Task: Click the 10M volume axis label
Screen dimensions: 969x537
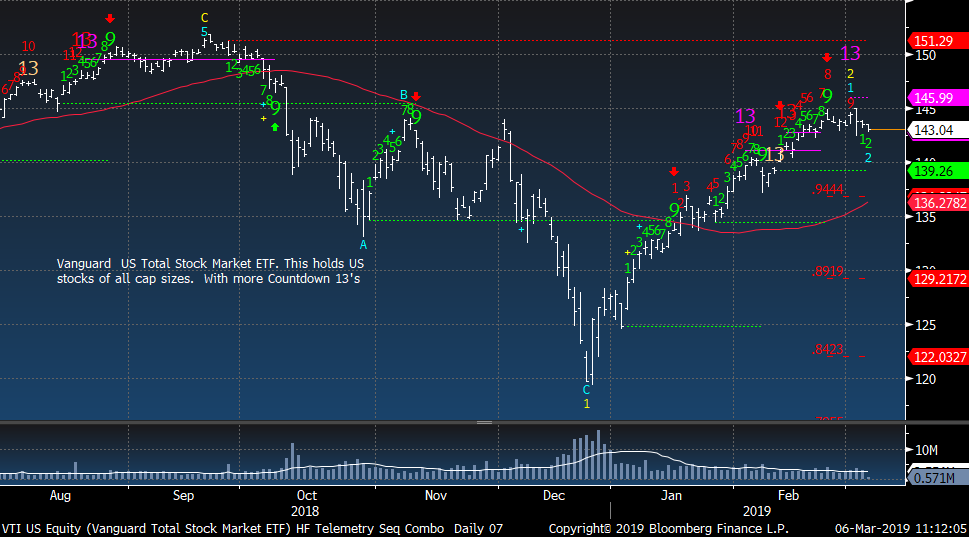Action: tap(925, 450)
